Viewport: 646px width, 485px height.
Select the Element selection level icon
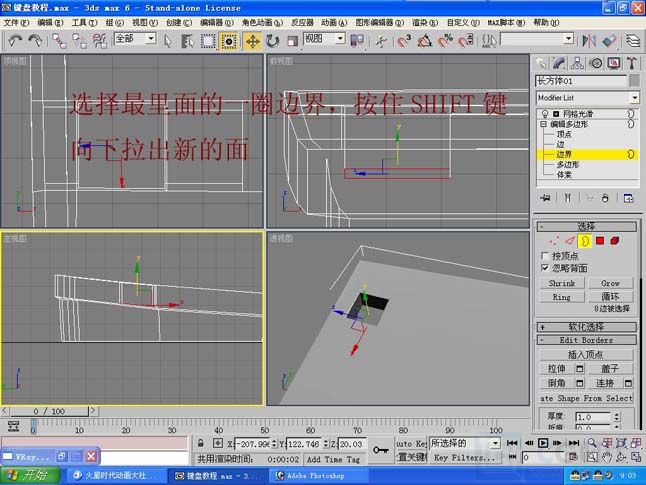click(x=615, y=241)
